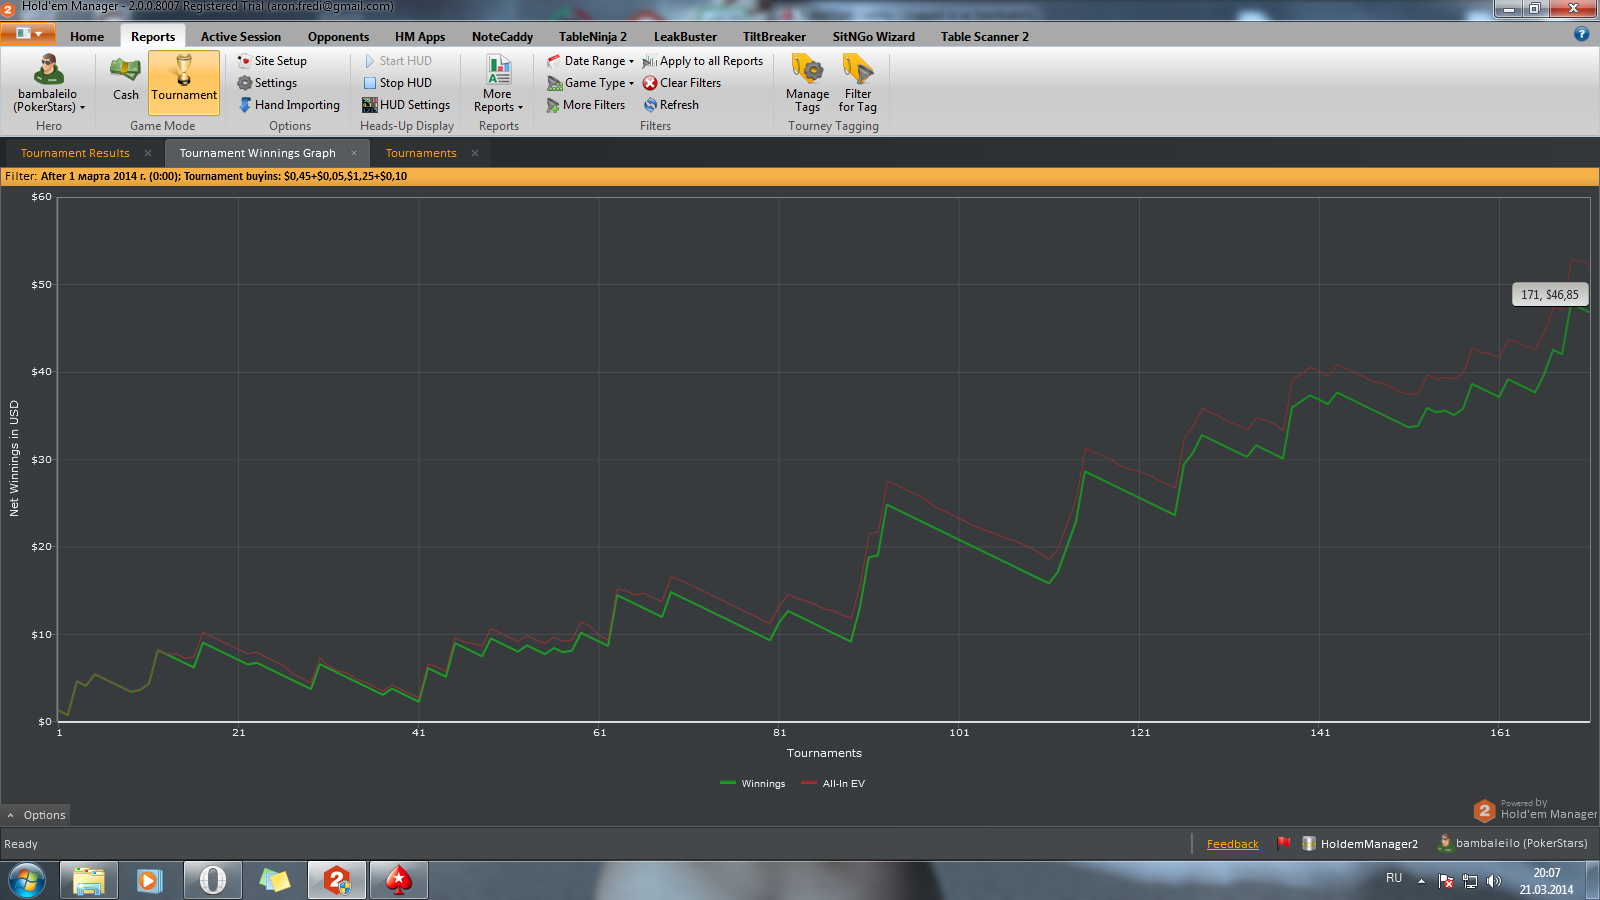Viewport: 1600px width, 900px height.
Task: Open the Windows Start menu
Action: click(x=27, y=881)
